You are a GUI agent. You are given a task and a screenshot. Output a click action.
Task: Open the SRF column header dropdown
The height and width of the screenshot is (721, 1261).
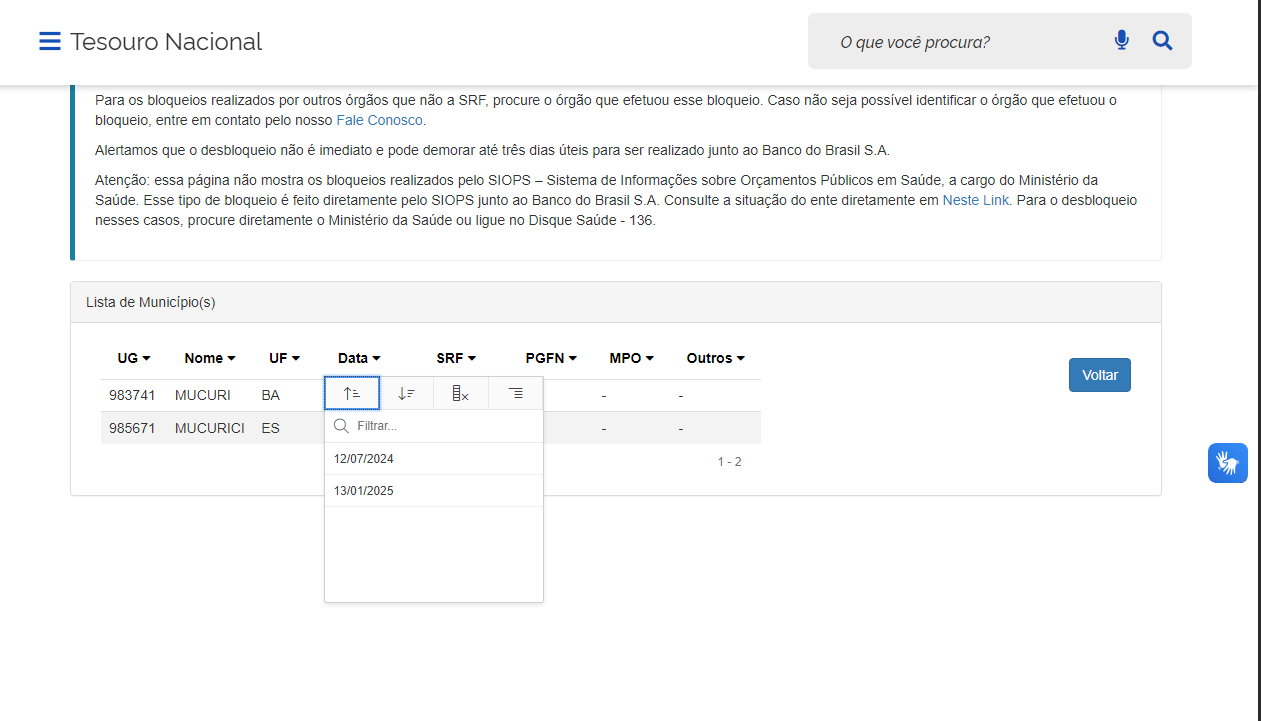point(456,358)
